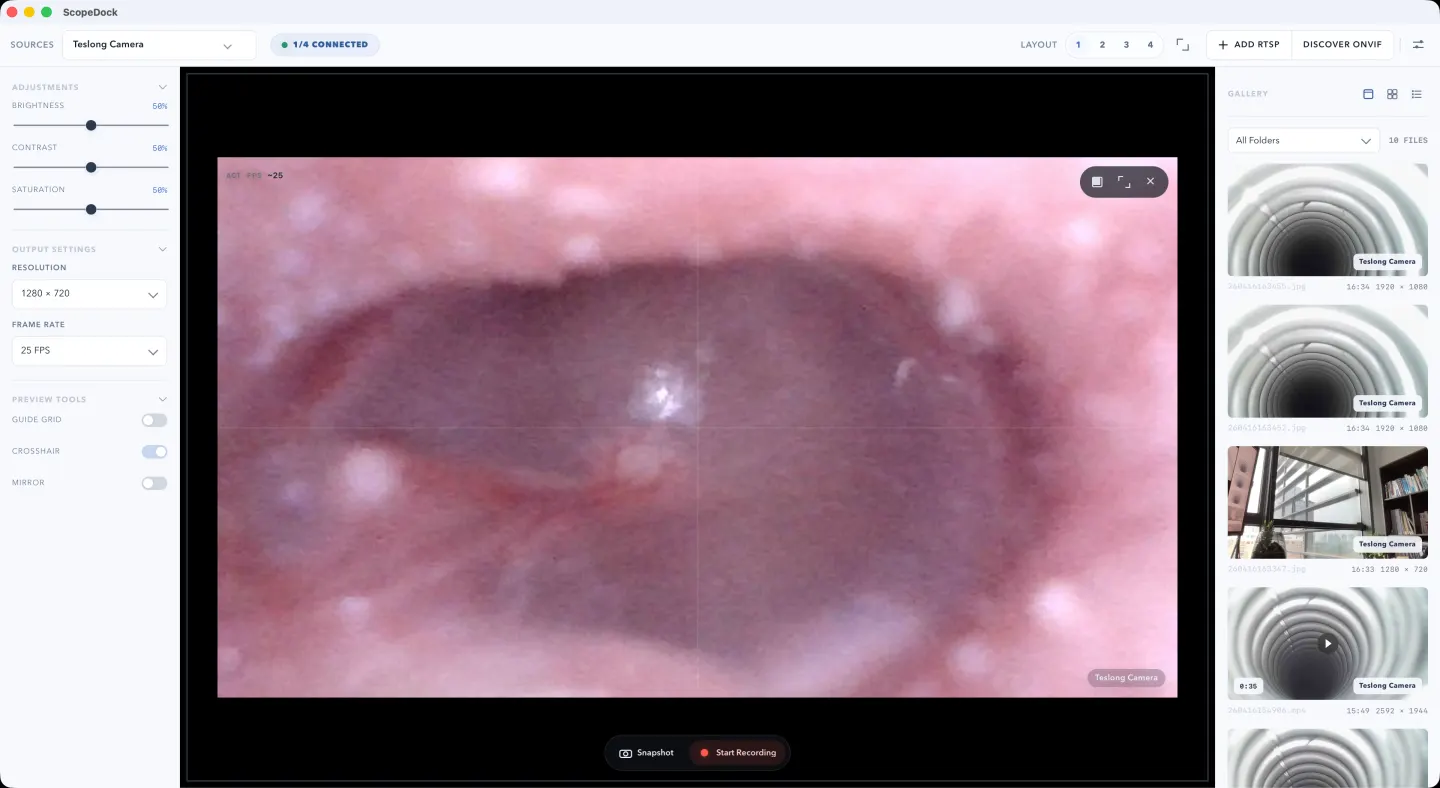Click the 0:35 duration badge on video thumbnail
This screenshot has width=1440, height=788.
[1247, 686]
